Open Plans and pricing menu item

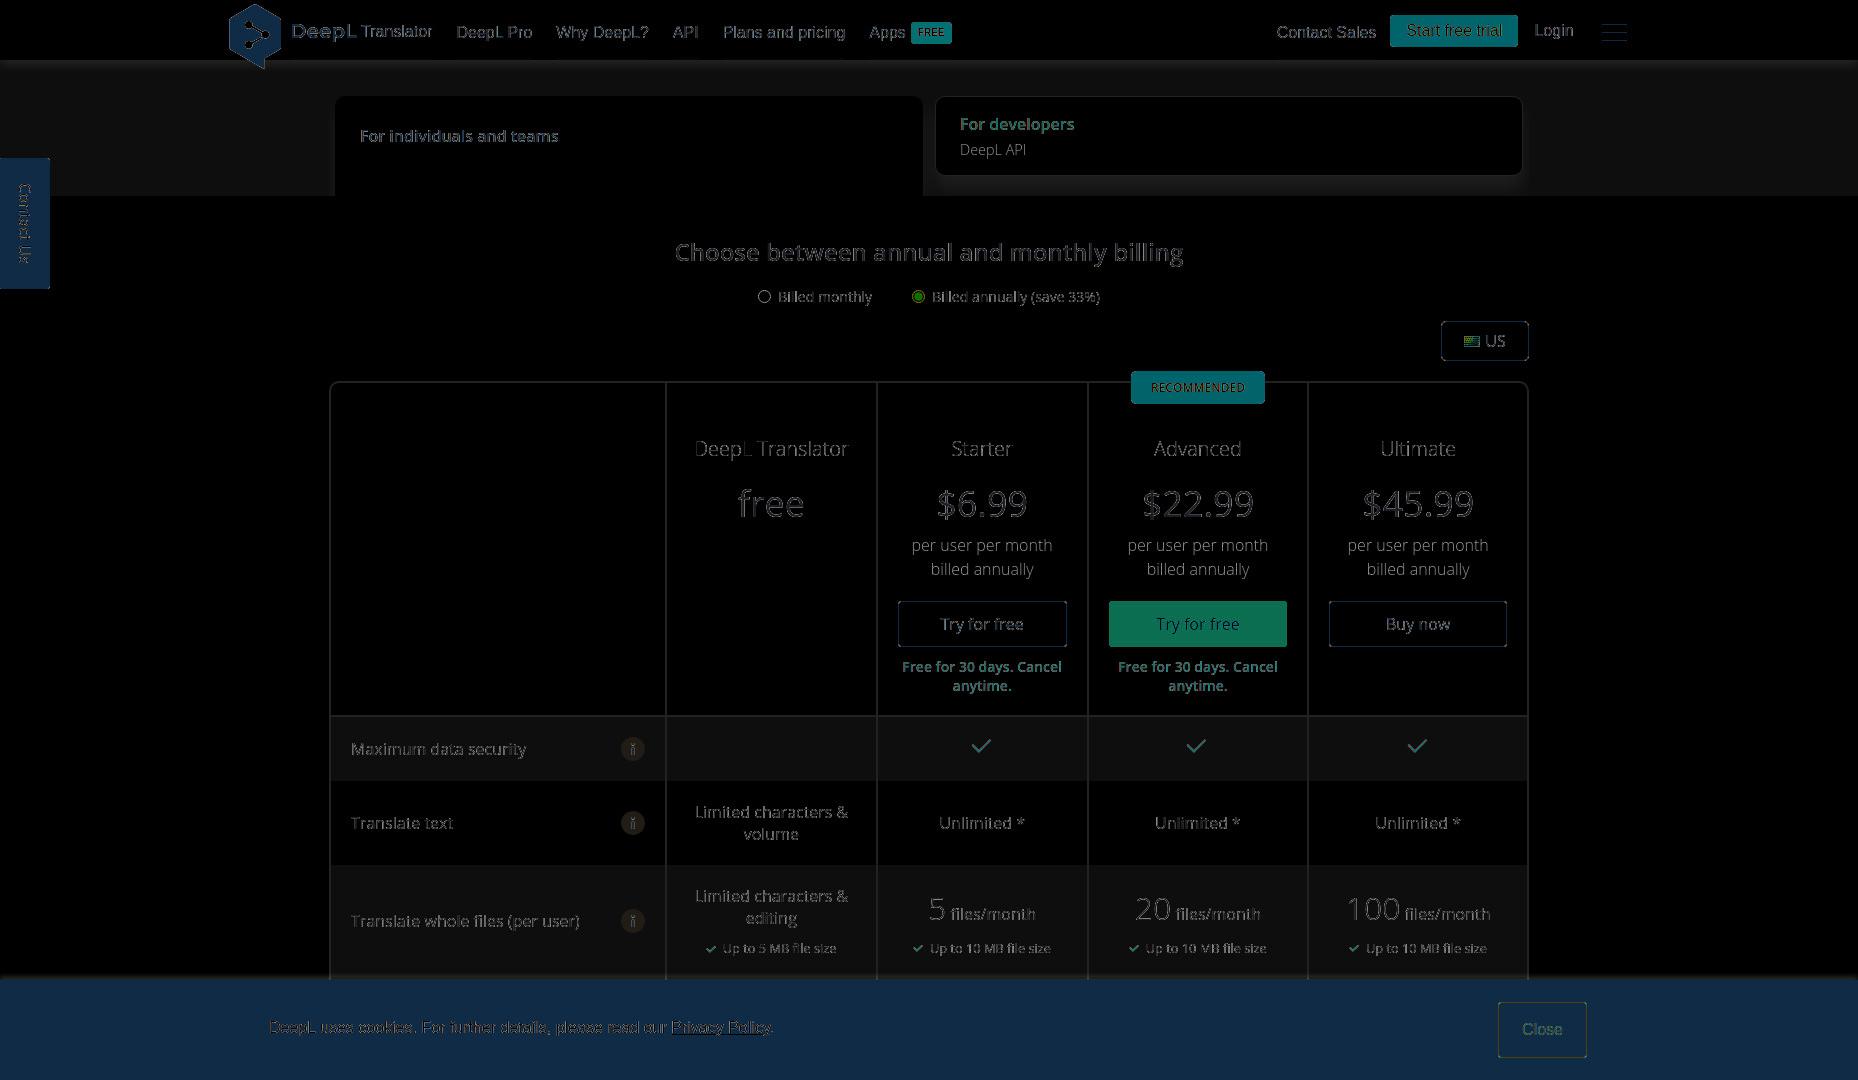point(784,32)
